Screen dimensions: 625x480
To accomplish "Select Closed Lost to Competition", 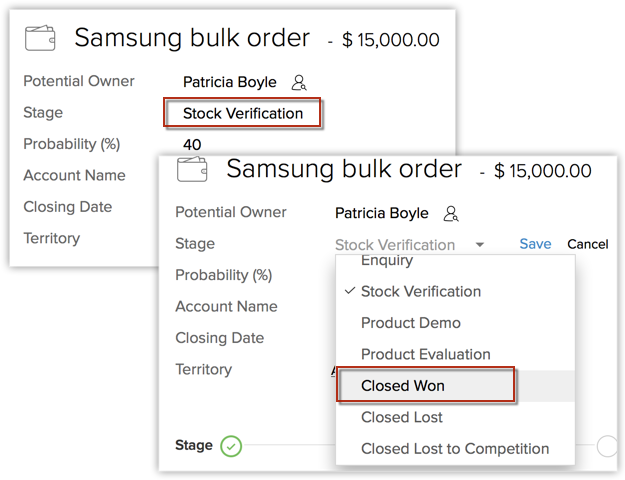I will pyautogui.click(x=455, y=449).
